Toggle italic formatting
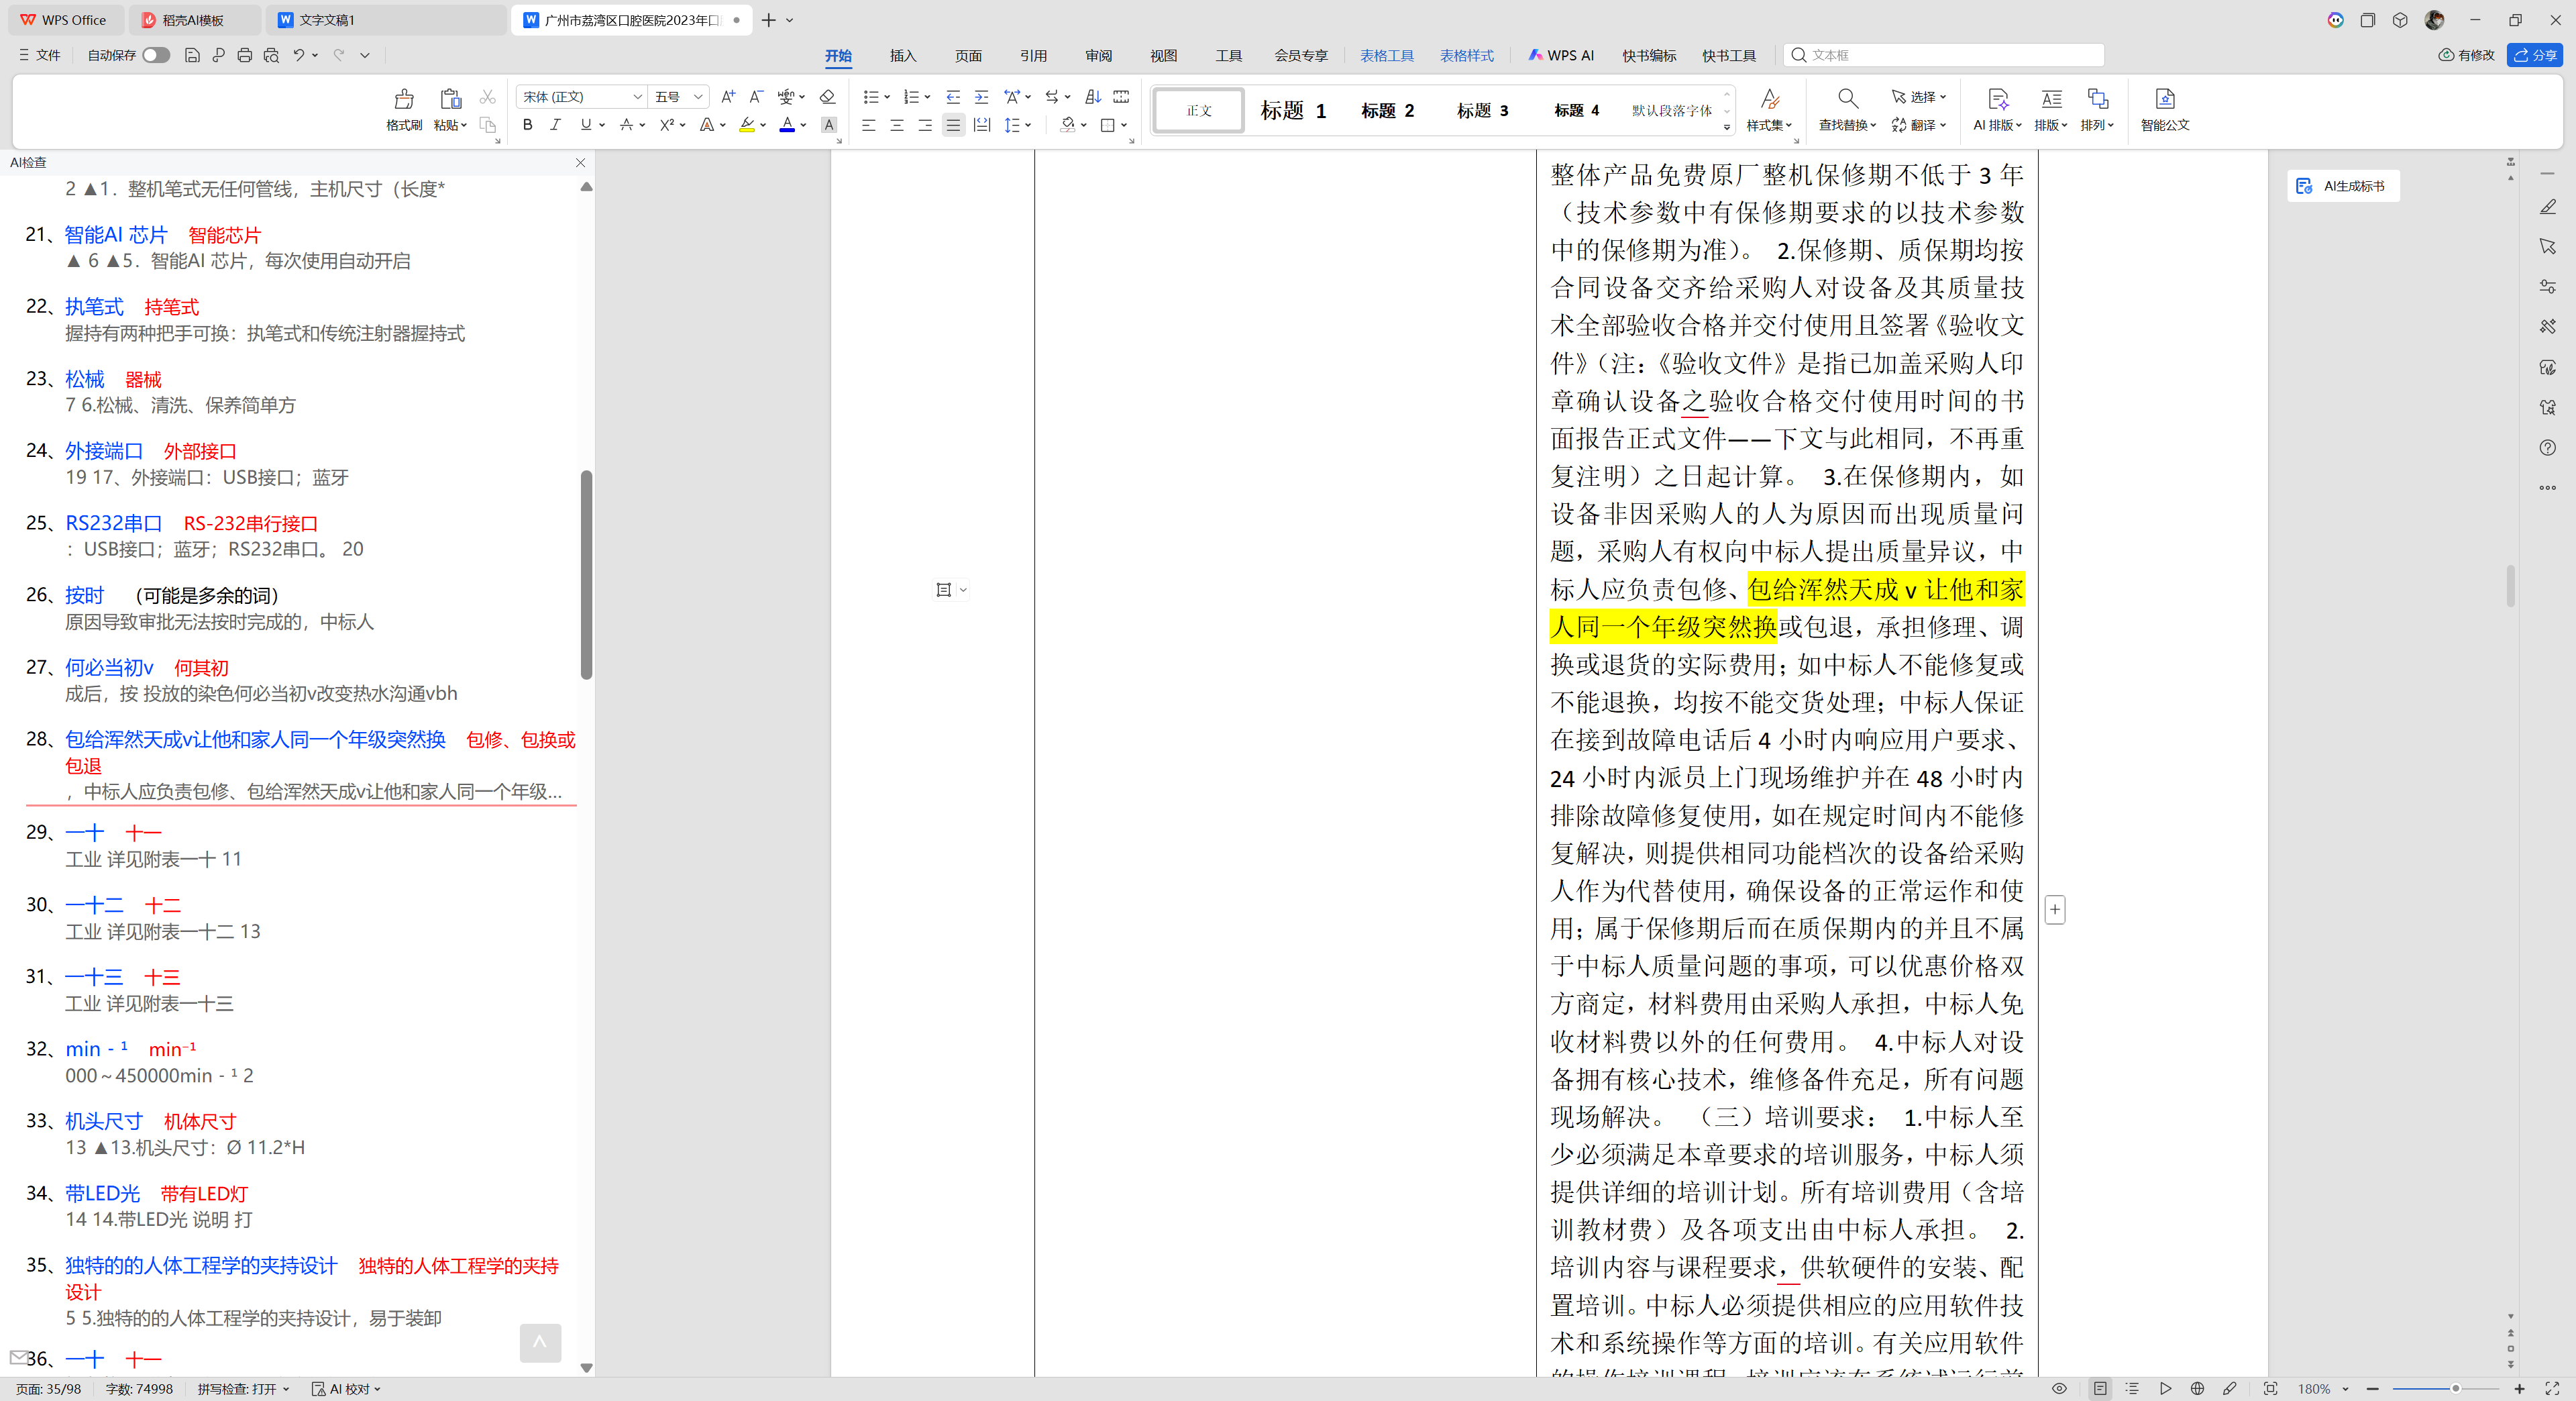Screen dimensions: 2576x1401 click(556, 125)
